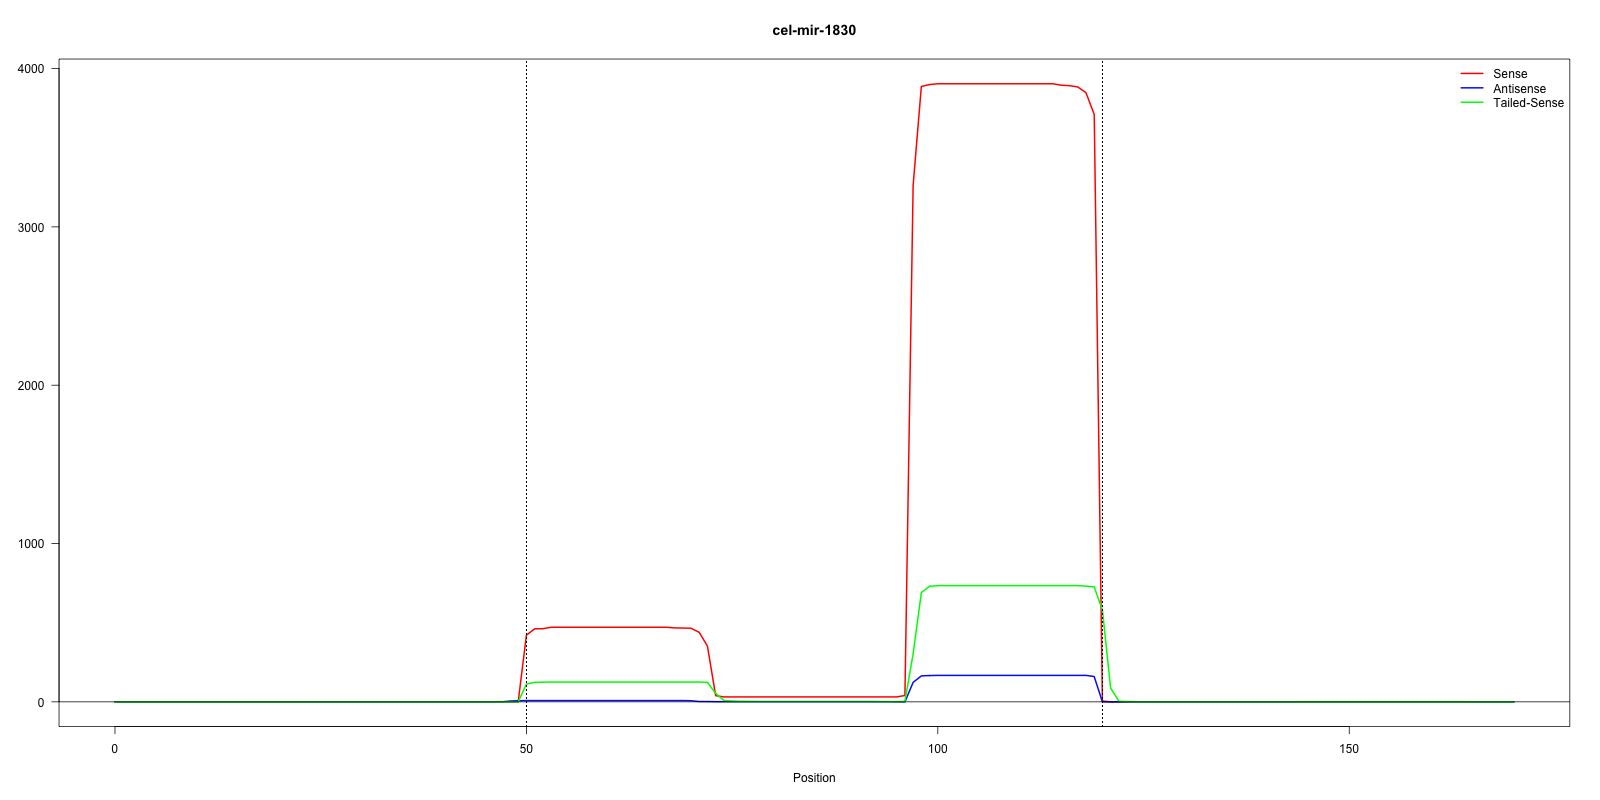The height and width of the screenshot is (800, 1600).
Task: Click the x-axis tick label 50
Action: (526, 749)
